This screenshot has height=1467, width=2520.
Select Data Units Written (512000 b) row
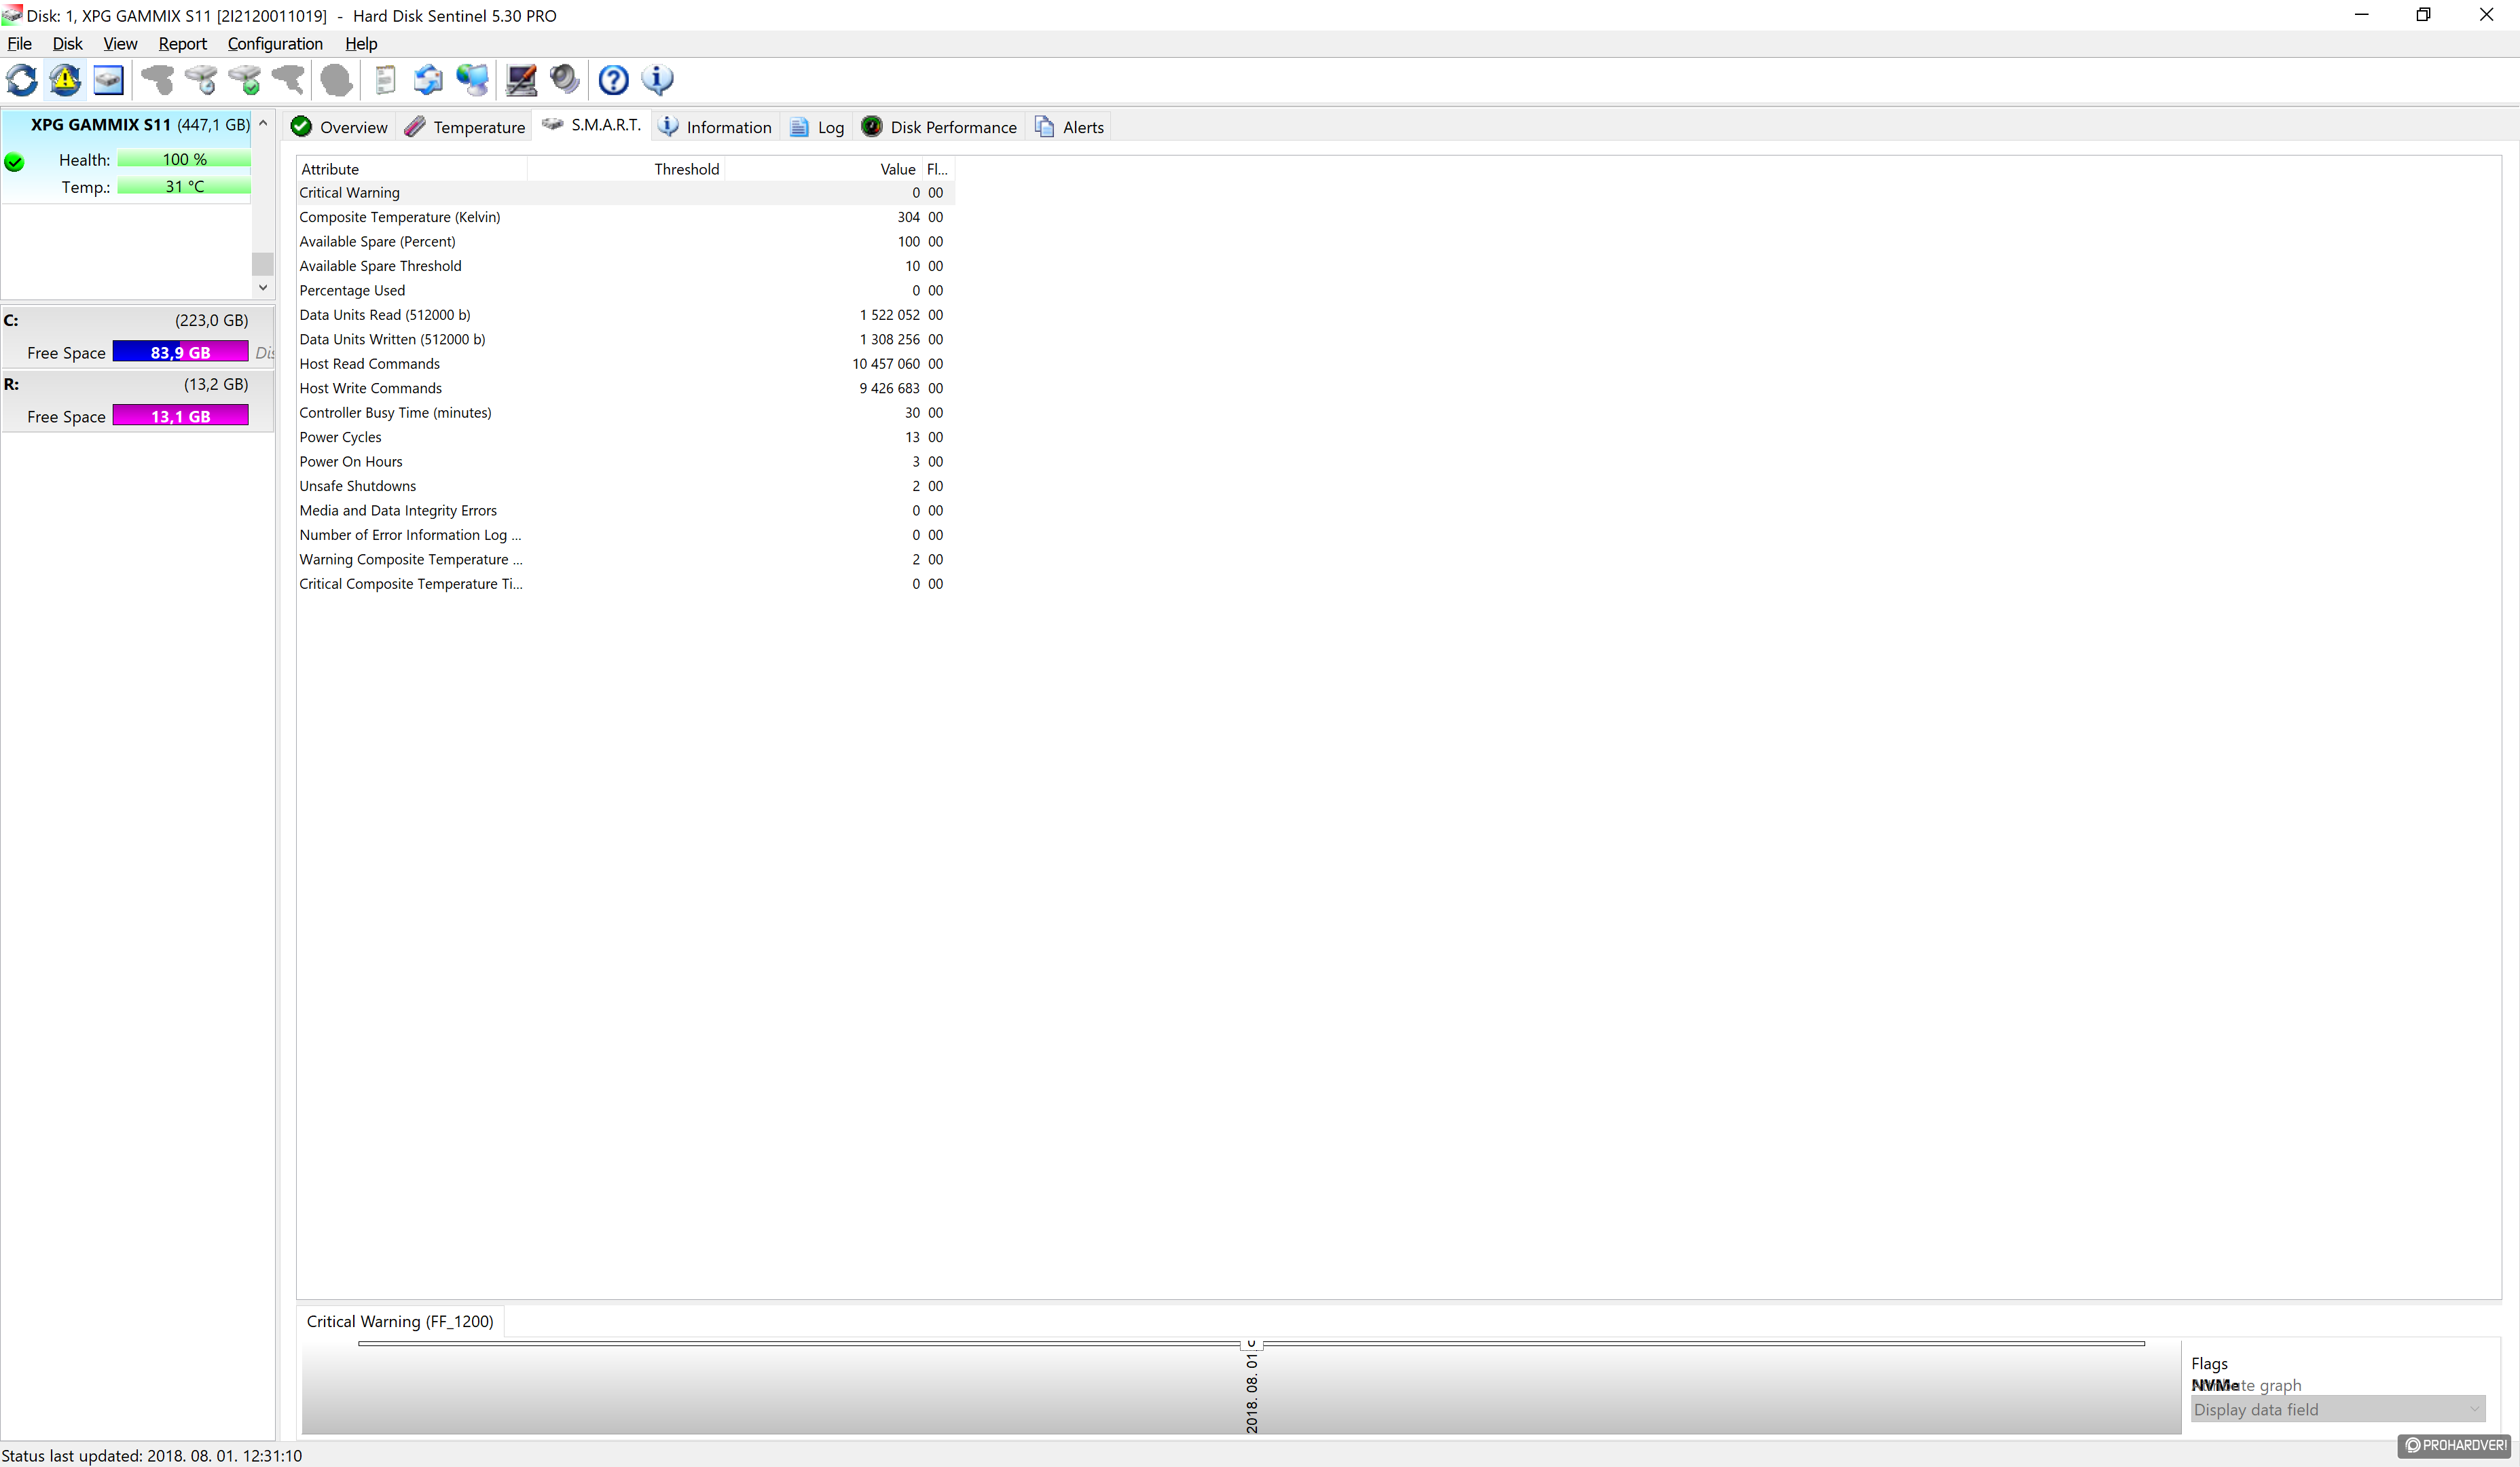click(x=625, y=339)
